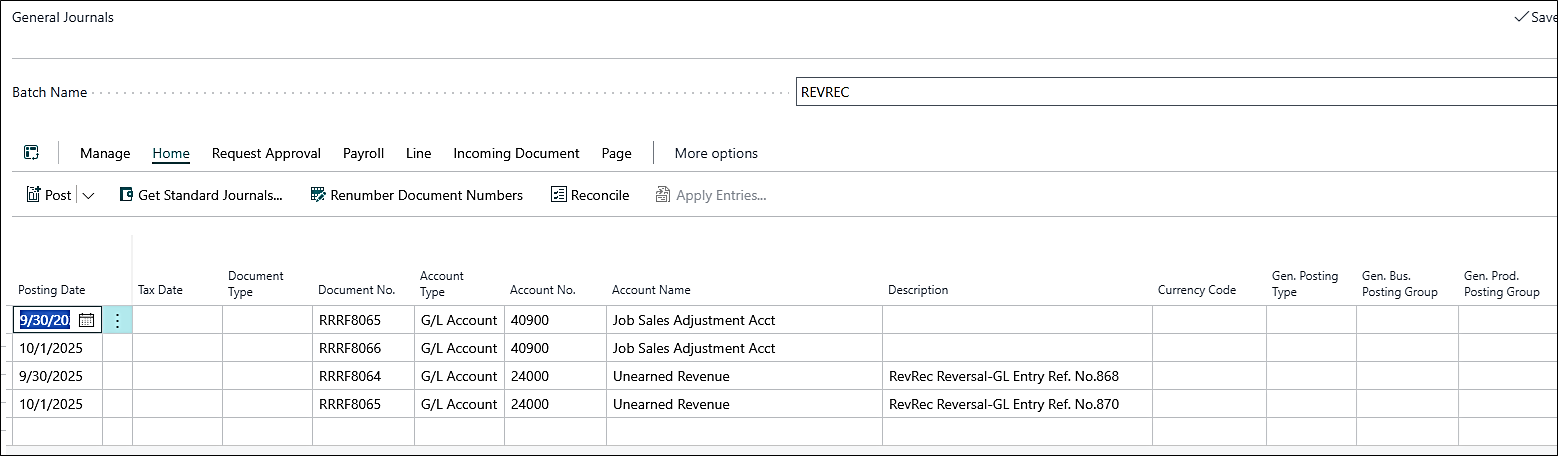Viewport: 1558px width, 456px height.
Task: Select description ending with Ref. No.868
Action: pos(1003,376)
